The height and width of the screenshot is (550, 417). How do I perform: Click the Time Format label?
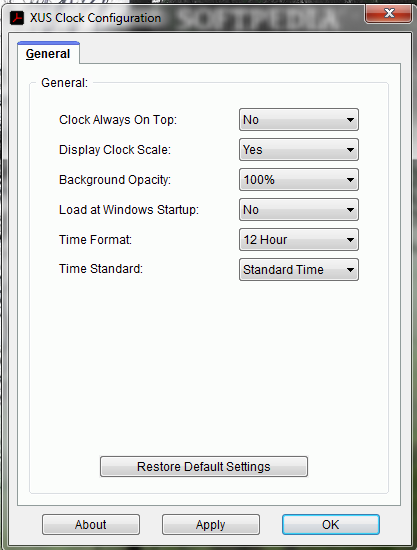click(95, 240)
